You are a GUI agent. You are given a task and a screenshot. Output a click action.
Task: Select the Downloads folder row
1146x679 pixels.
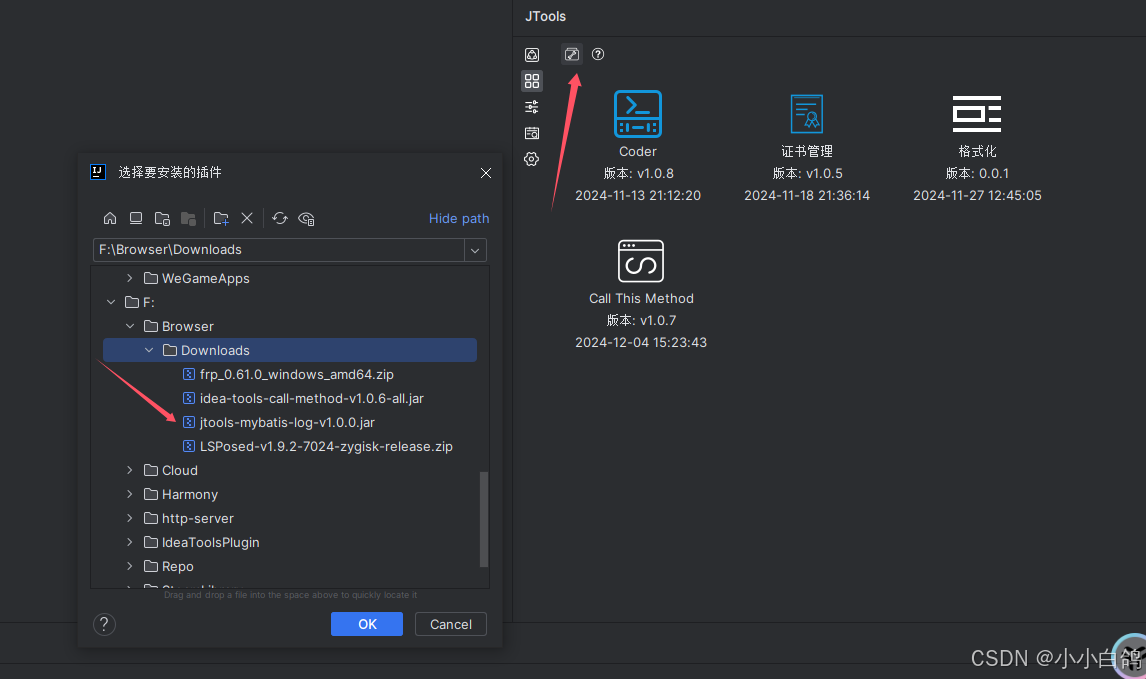point(289,350)
